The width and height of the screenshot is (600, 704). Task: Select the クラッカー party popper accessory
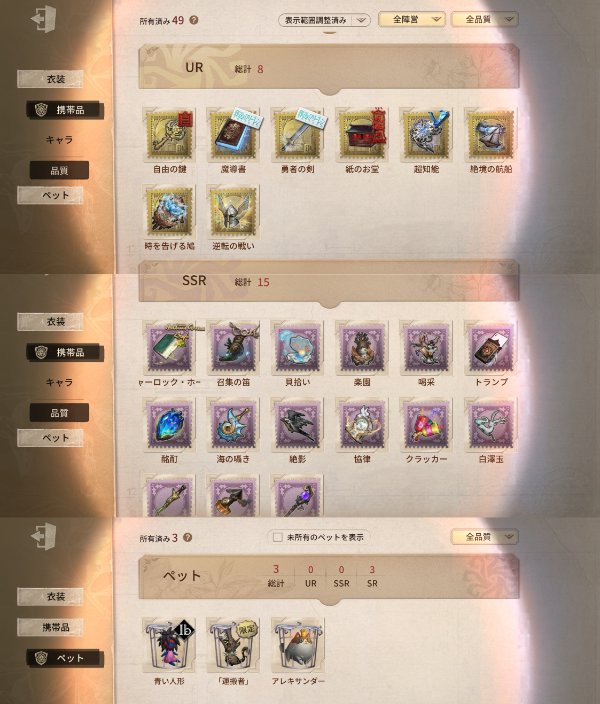[426, 425]
